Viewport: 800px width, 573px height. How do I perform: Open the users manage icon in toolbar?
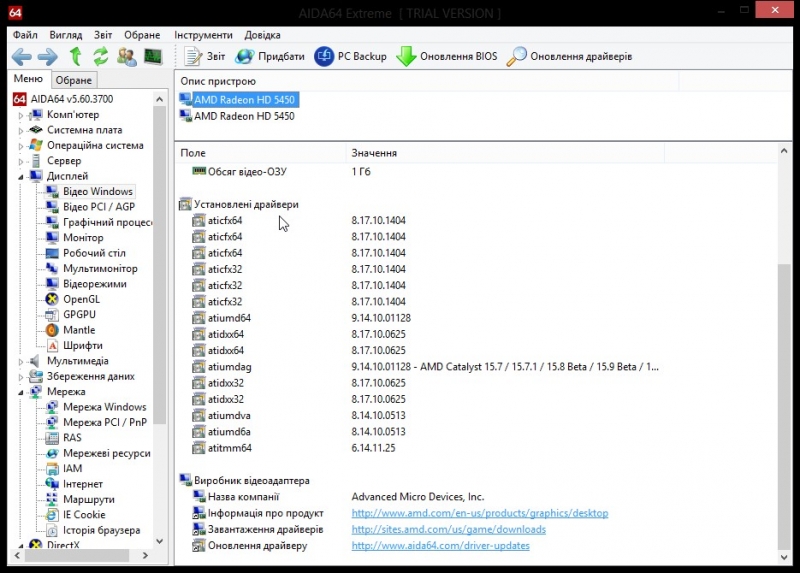point(127,56)
